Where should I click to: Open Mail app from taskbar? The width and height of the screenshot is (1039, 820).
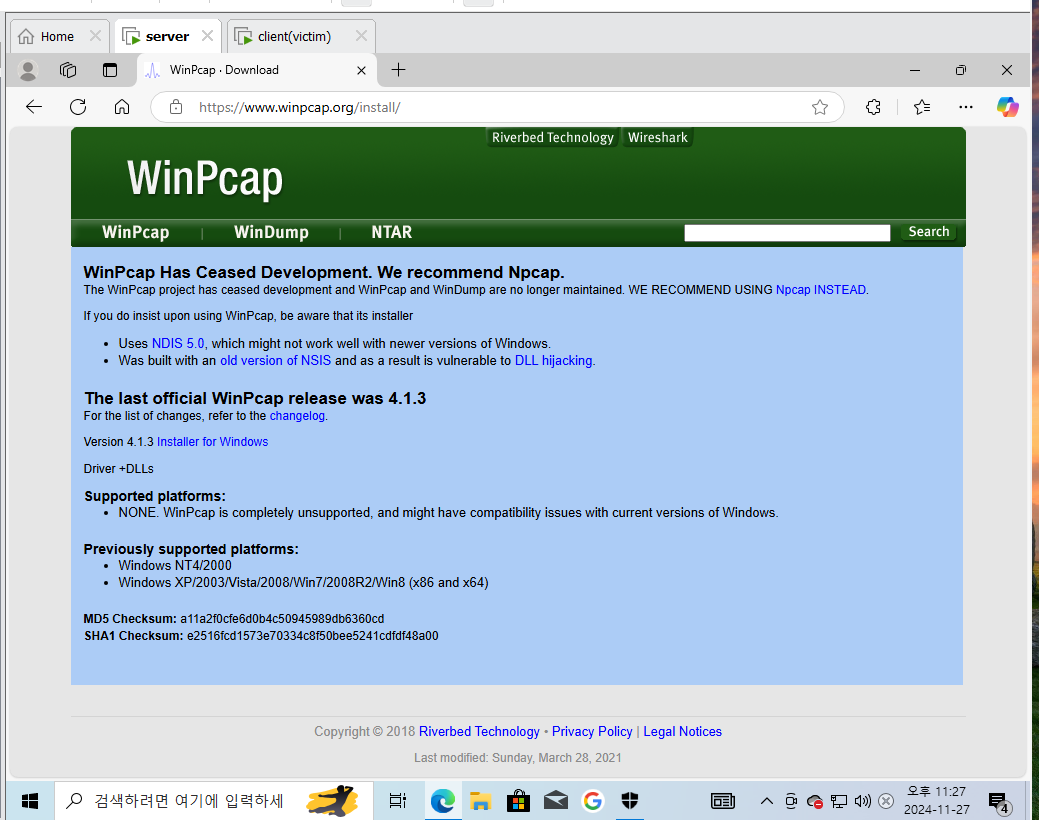[x=555, y=801]
